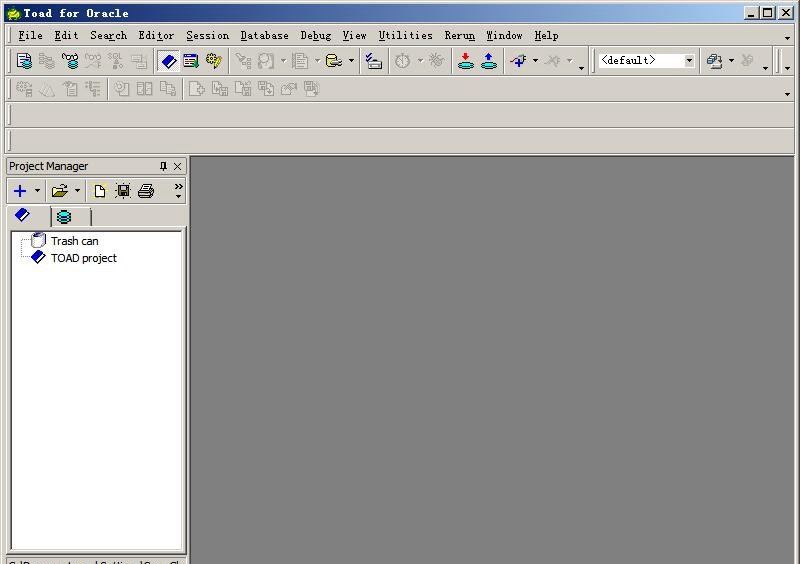
Task: Click the blue up-arrow database icon
Action: coord(489,61)
